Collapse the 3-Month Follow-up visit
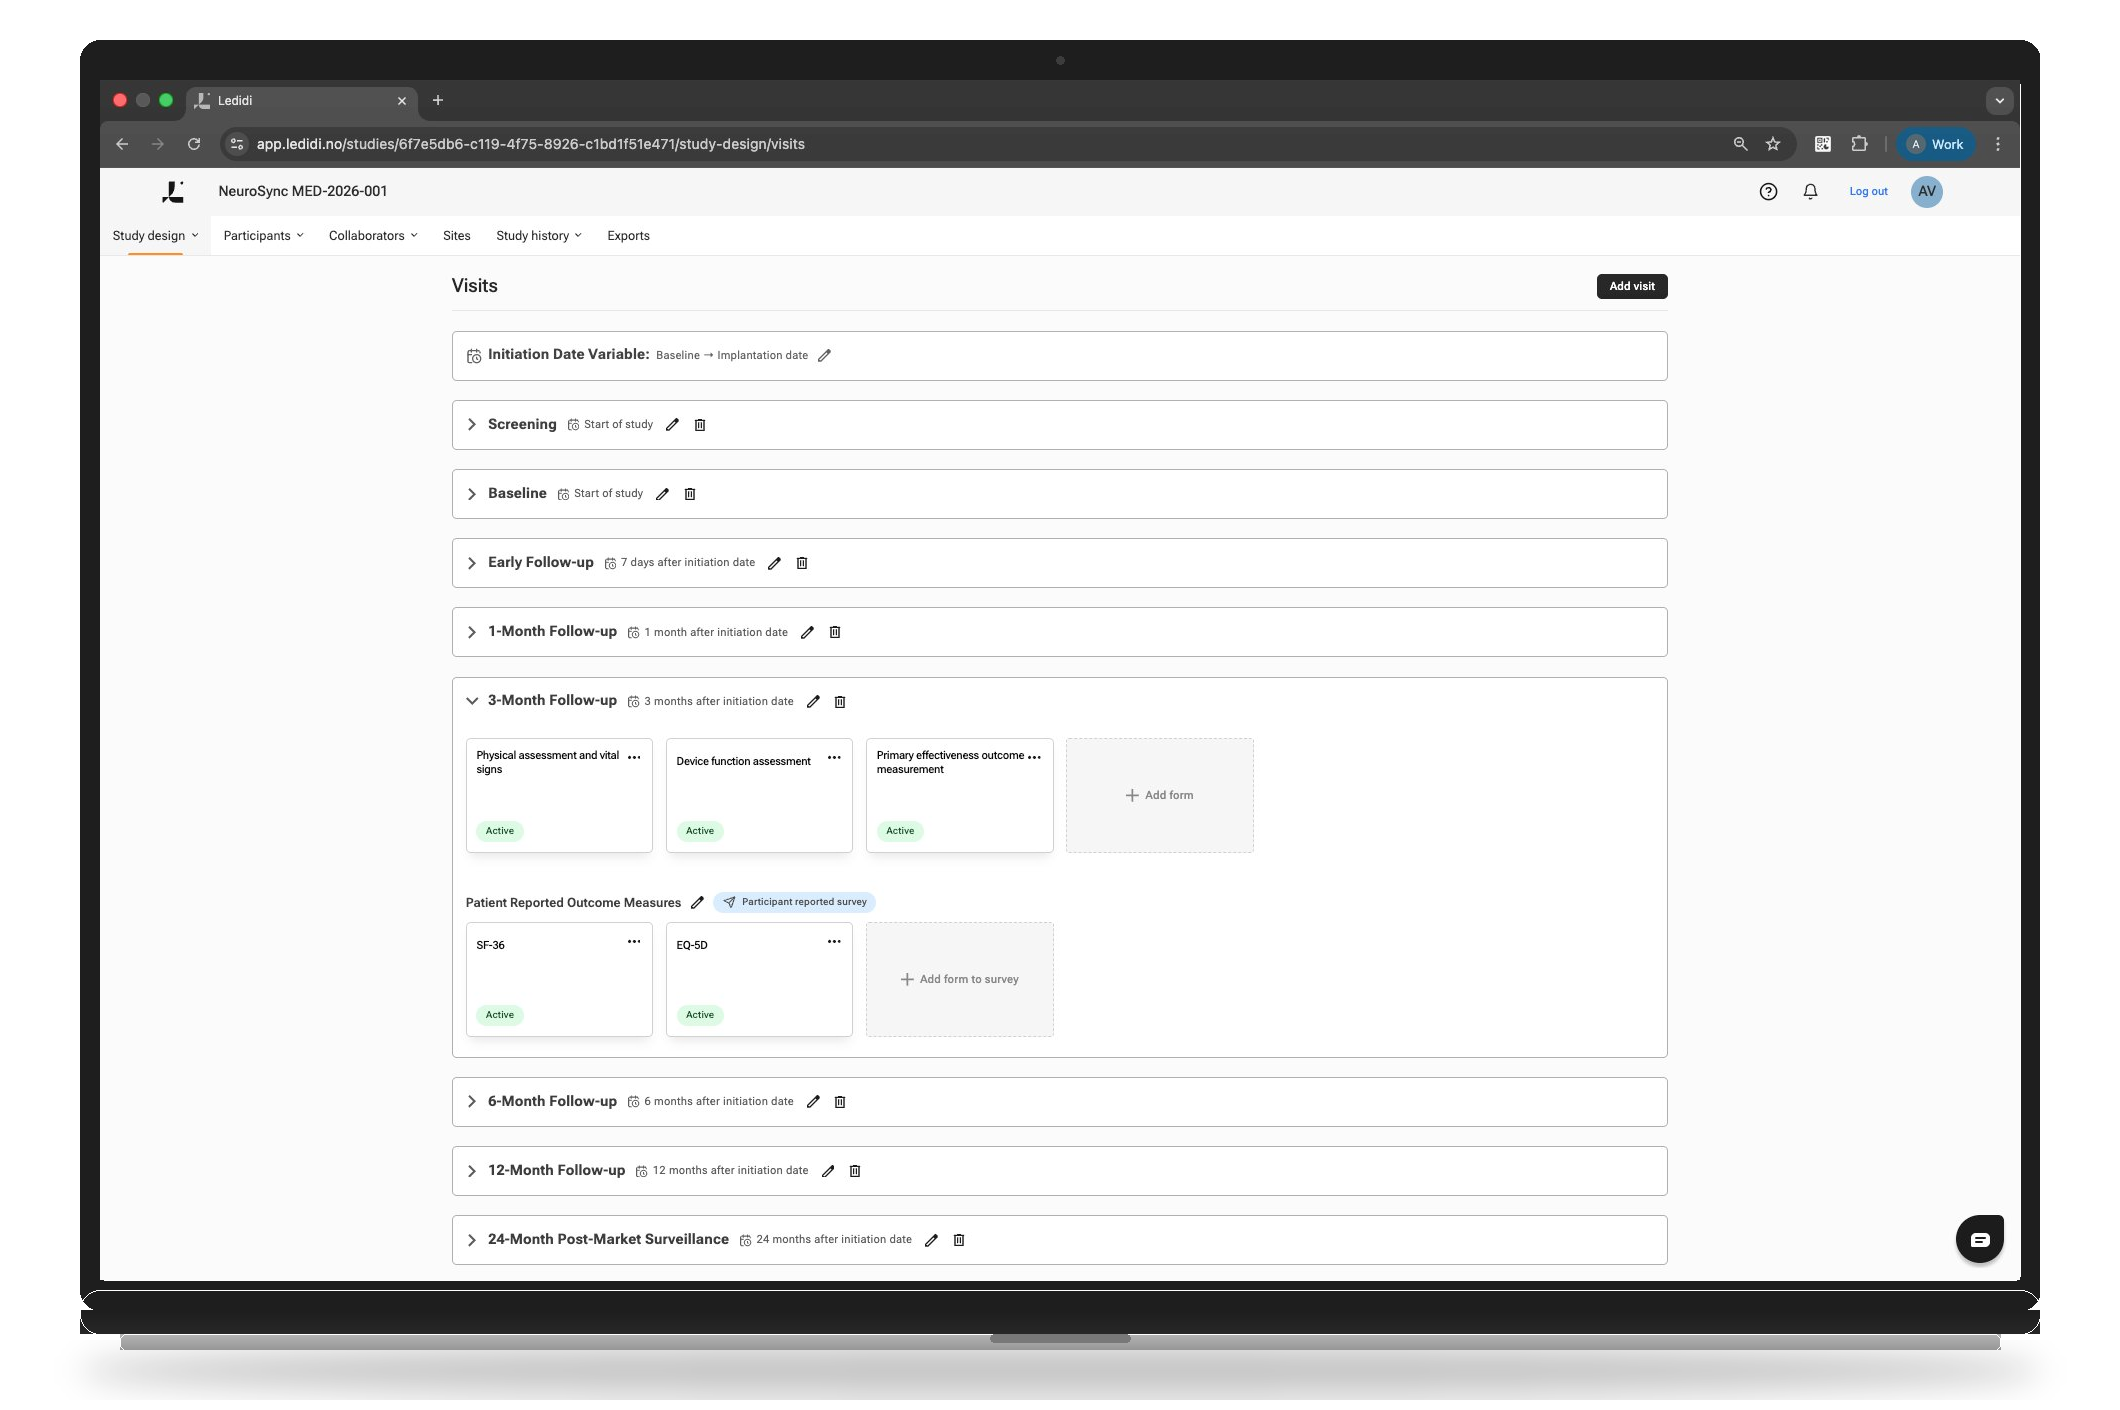 tap(472, 701)
